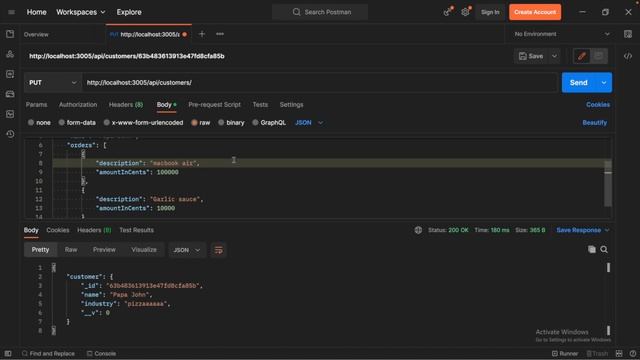Click the Sign In button
Image resolution: width=640 pixels, height=360 pixels.
tap(490, 12)
